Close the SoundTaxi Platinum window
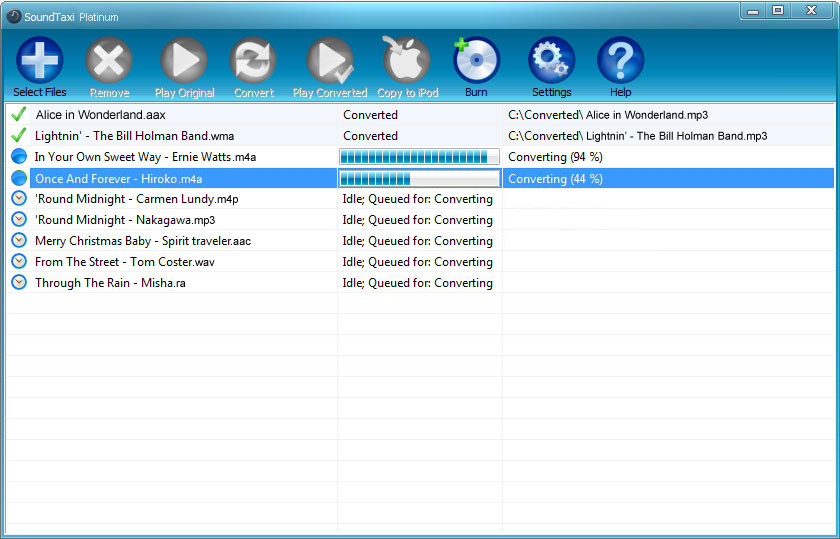This screenshot has width=840, height=539. [x=812, y=11]
